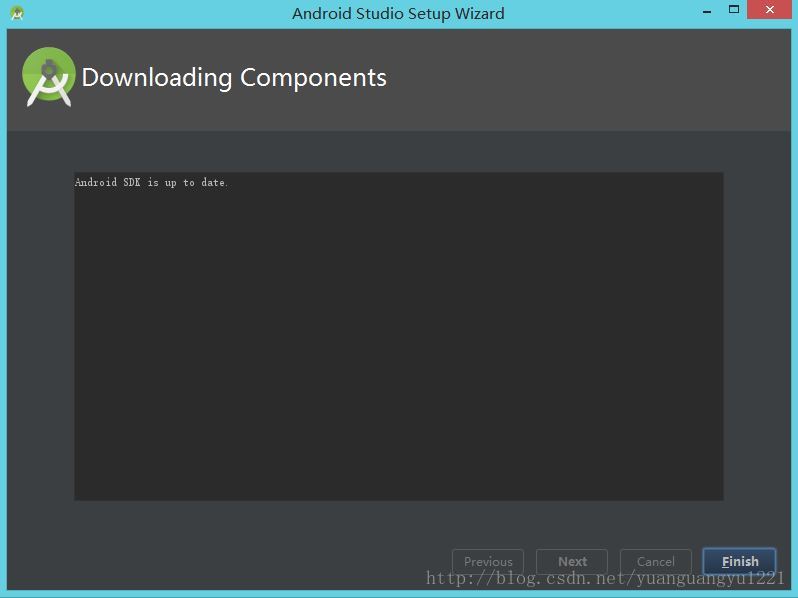Minimize the Setup Wizard window
The width and height of the screenshot is (798, 598).
[707, 11]
